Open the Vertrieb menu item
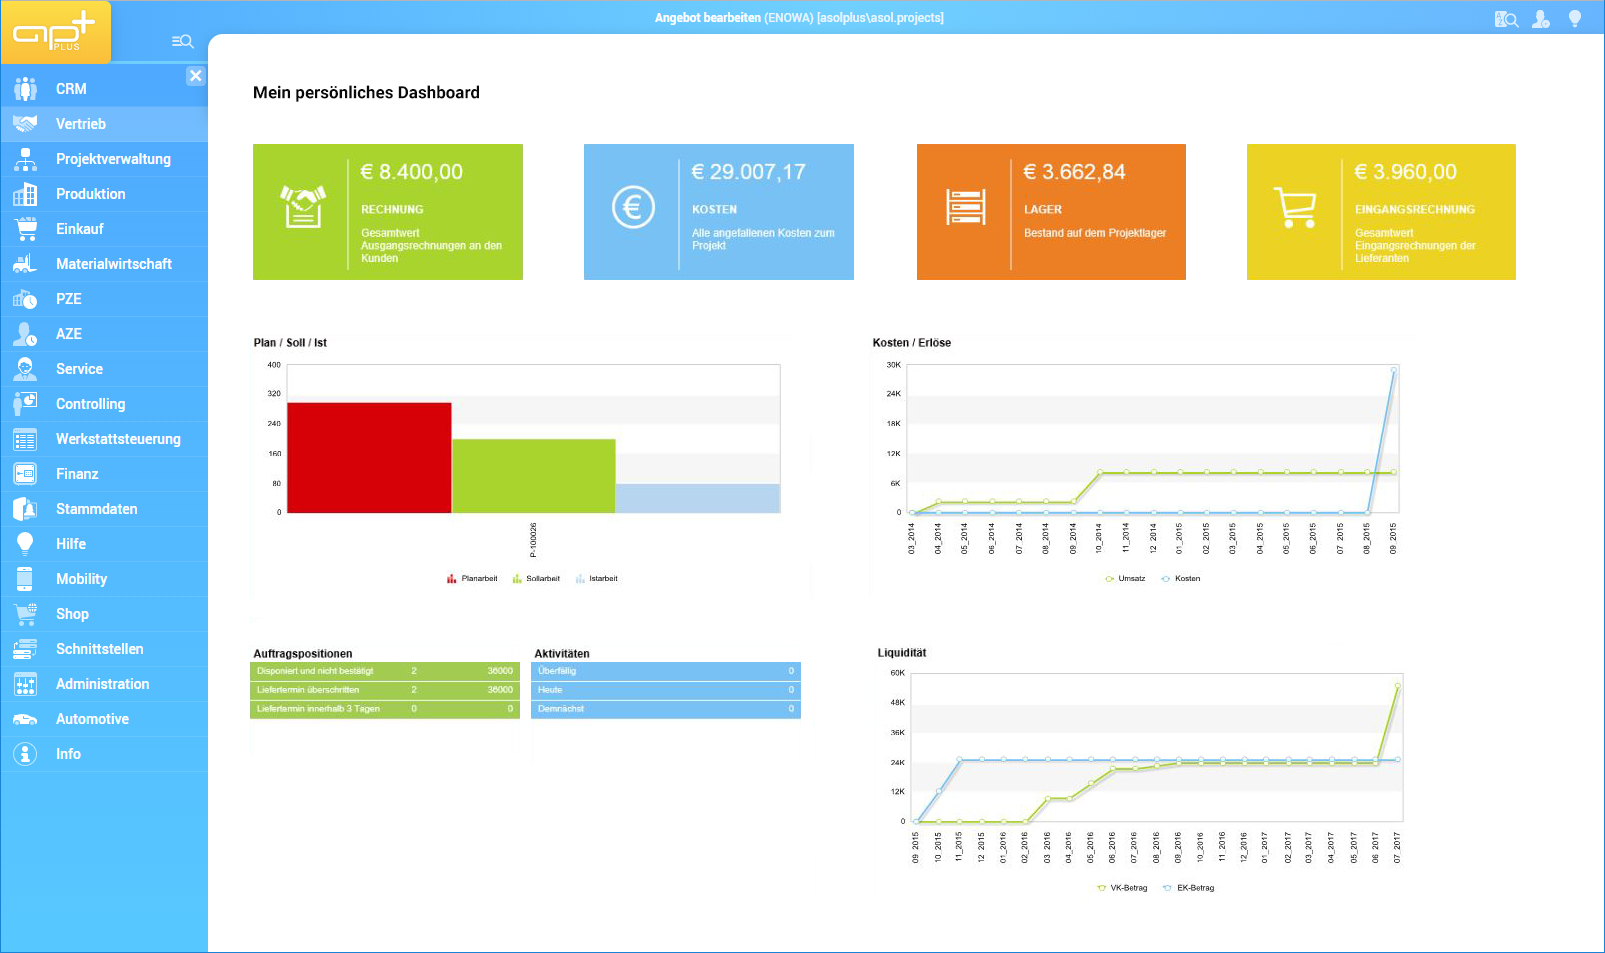Screen dimensions: 1605x953 point(81,124)
